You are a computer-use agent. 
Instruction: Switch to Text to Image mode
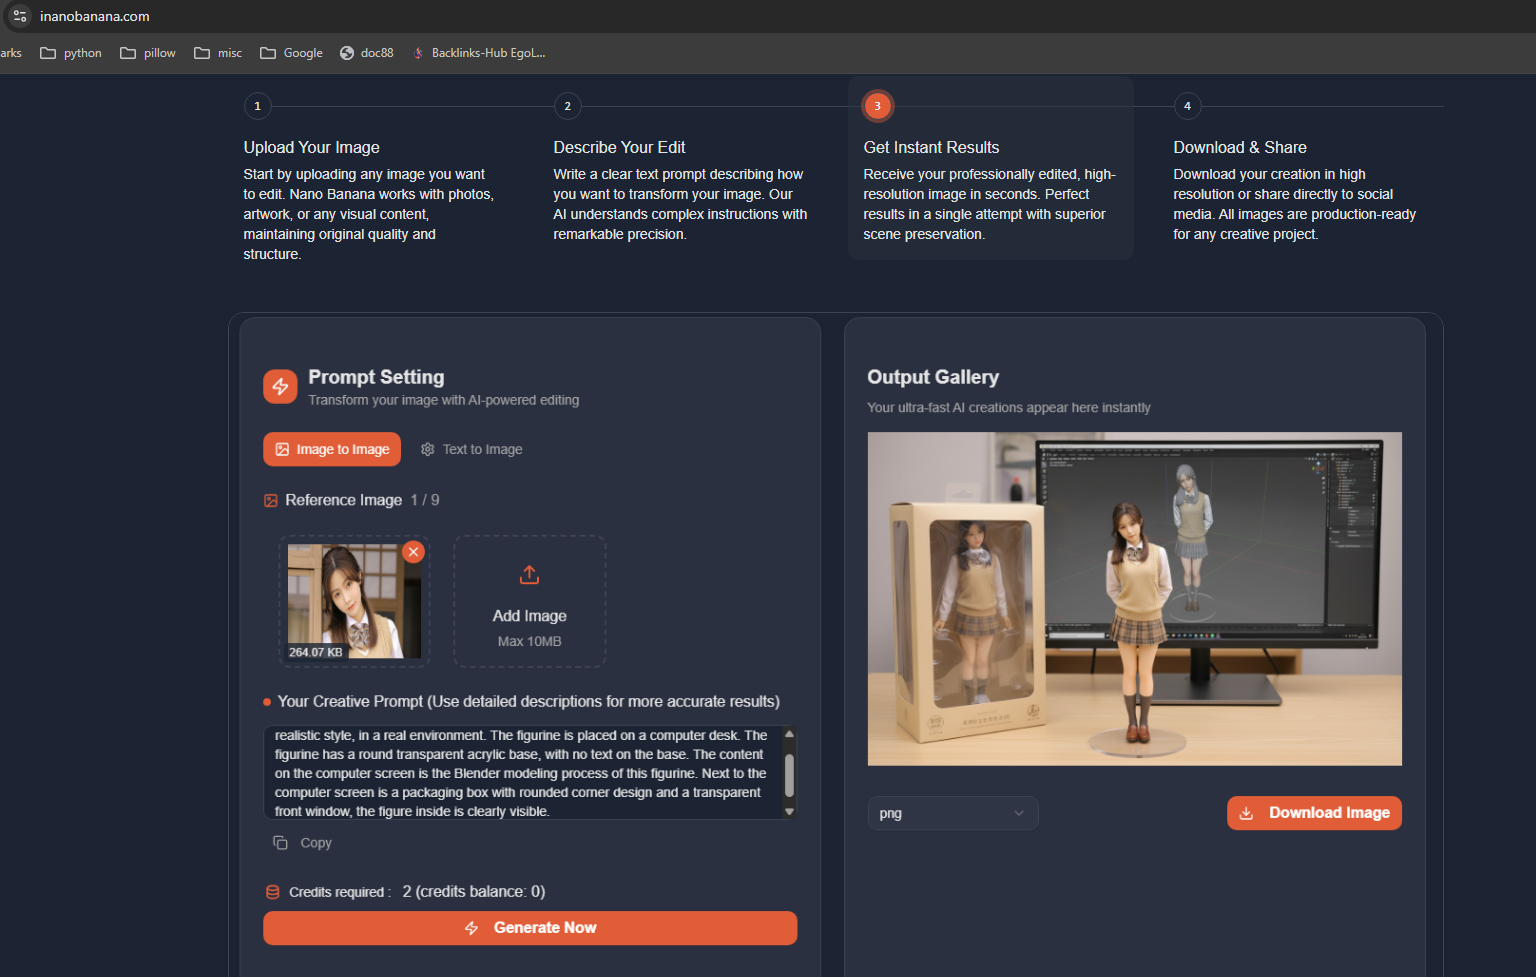tap(472, 449)
